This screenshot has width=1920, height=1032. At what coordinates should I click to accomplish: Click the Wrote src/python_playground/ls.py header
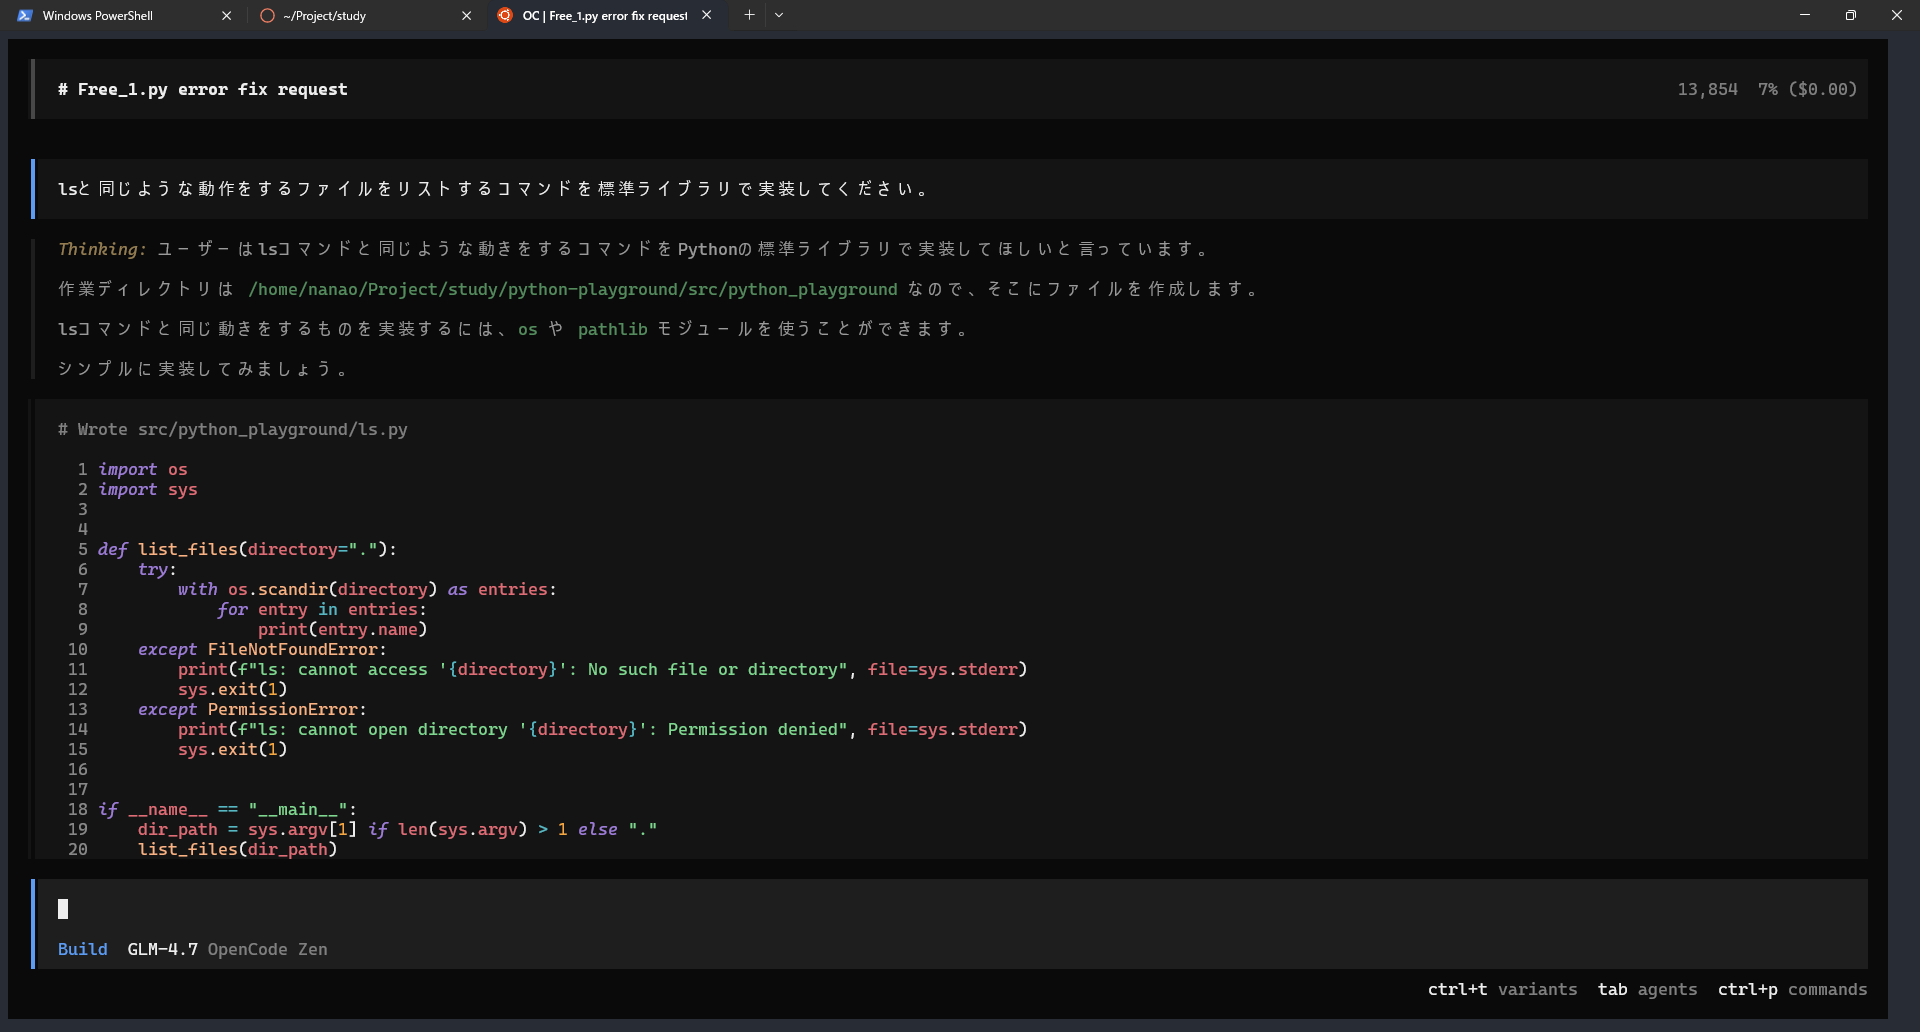[233, 429]
